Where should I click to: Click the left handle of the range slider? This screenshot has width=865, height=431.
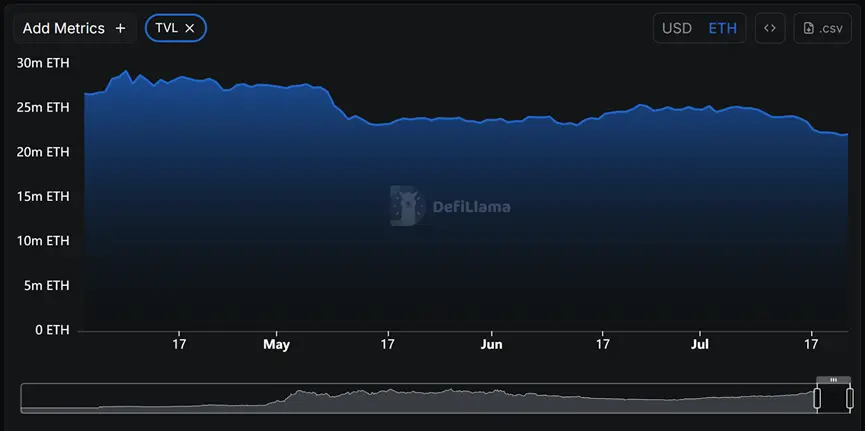pyautogui.click(x=817, y=398)
